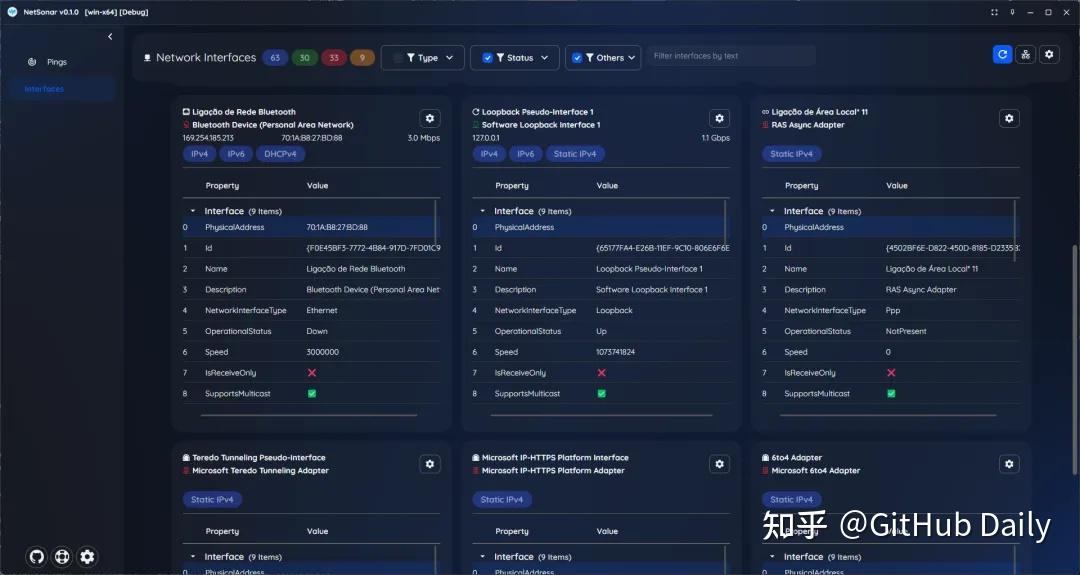Click the blue 63 total interfaces badge

pos(275,58)
